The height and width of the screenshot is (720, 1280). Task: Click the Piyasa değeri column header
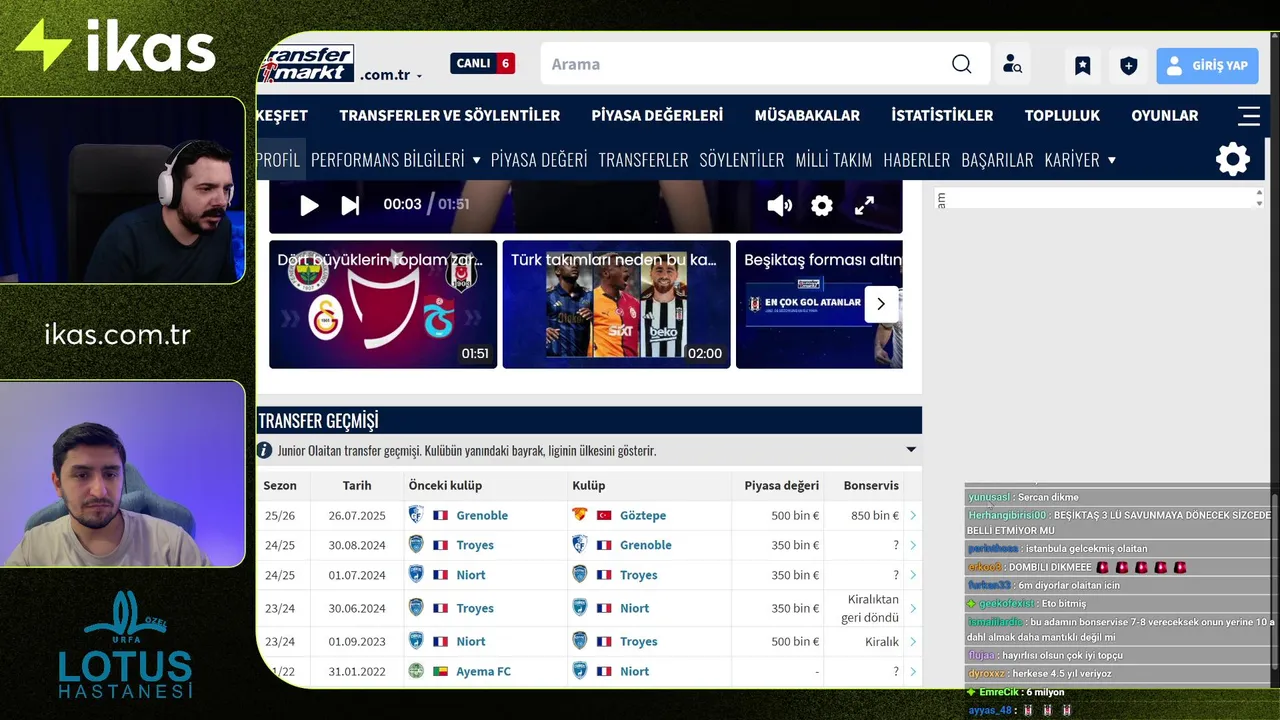(782, 485)
